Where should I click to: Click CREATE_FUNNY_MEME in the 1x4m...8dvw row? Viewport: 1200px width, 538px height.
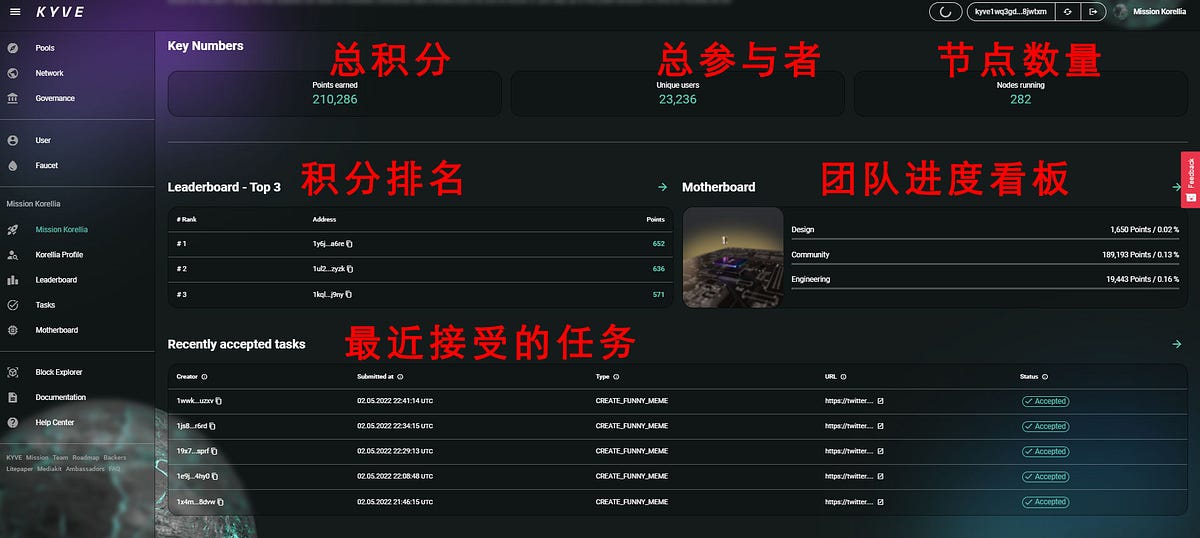point(632,502)
